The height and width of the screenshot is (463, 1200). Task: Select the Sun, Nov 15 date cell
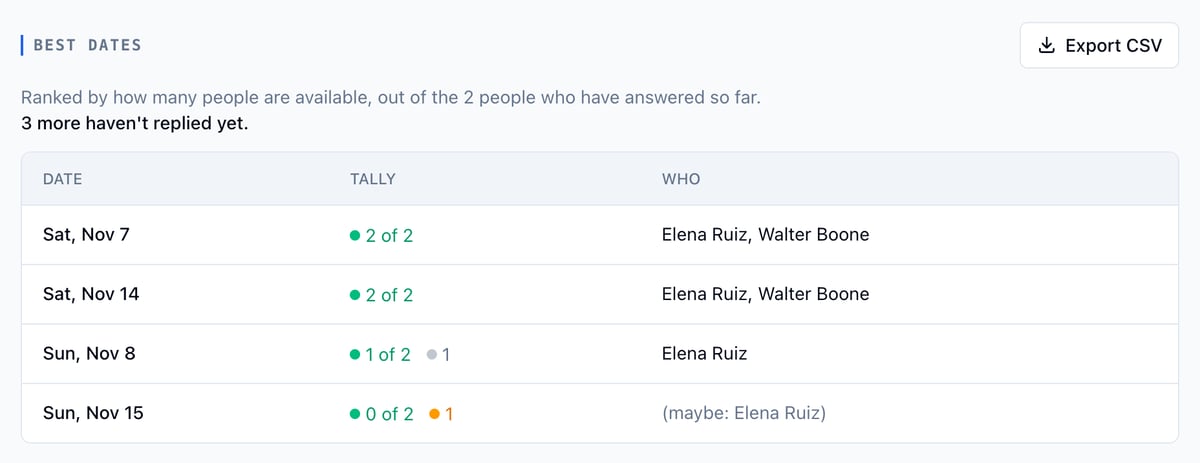point(93,413)
